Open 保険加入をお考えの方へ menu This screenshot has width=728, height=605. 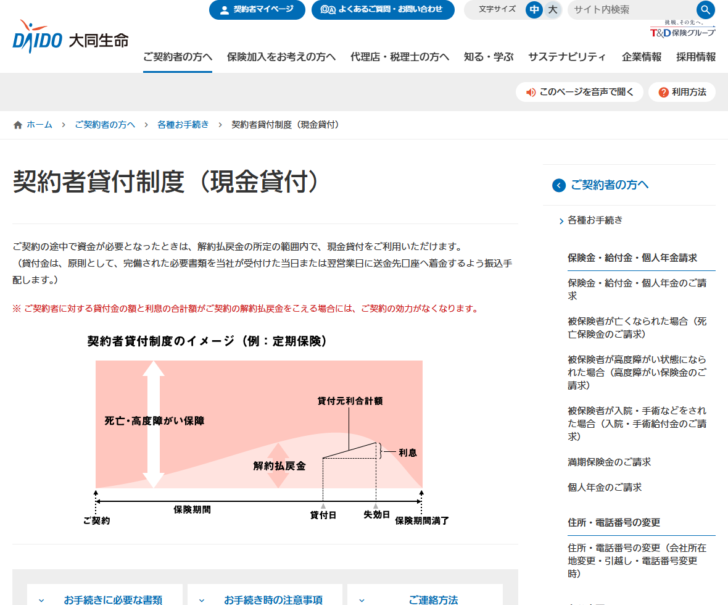point(281,57)
